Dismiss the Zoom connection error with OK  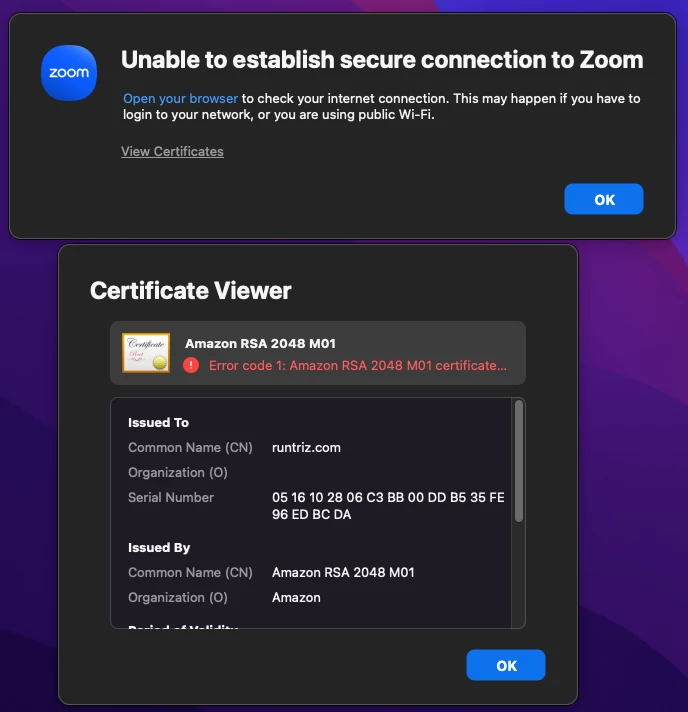[x=604, y=199]
